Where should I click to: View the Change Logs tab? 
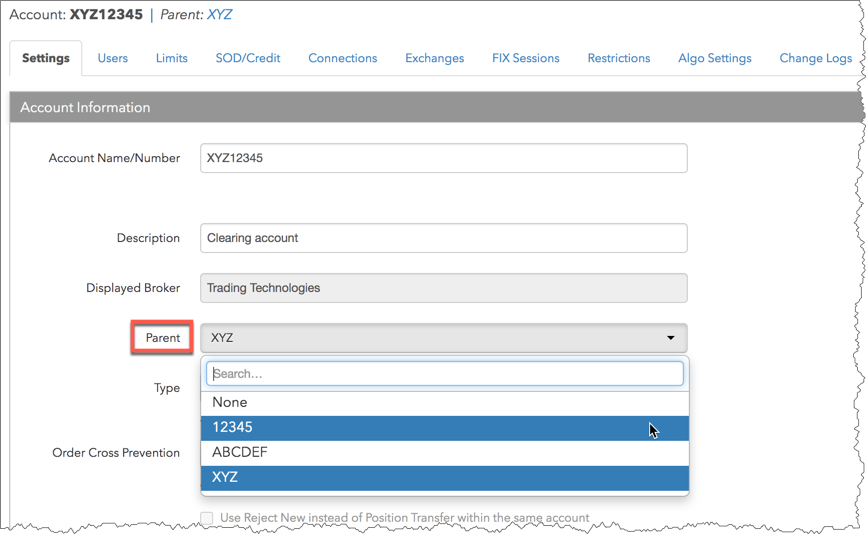click(x=815, y=58)
